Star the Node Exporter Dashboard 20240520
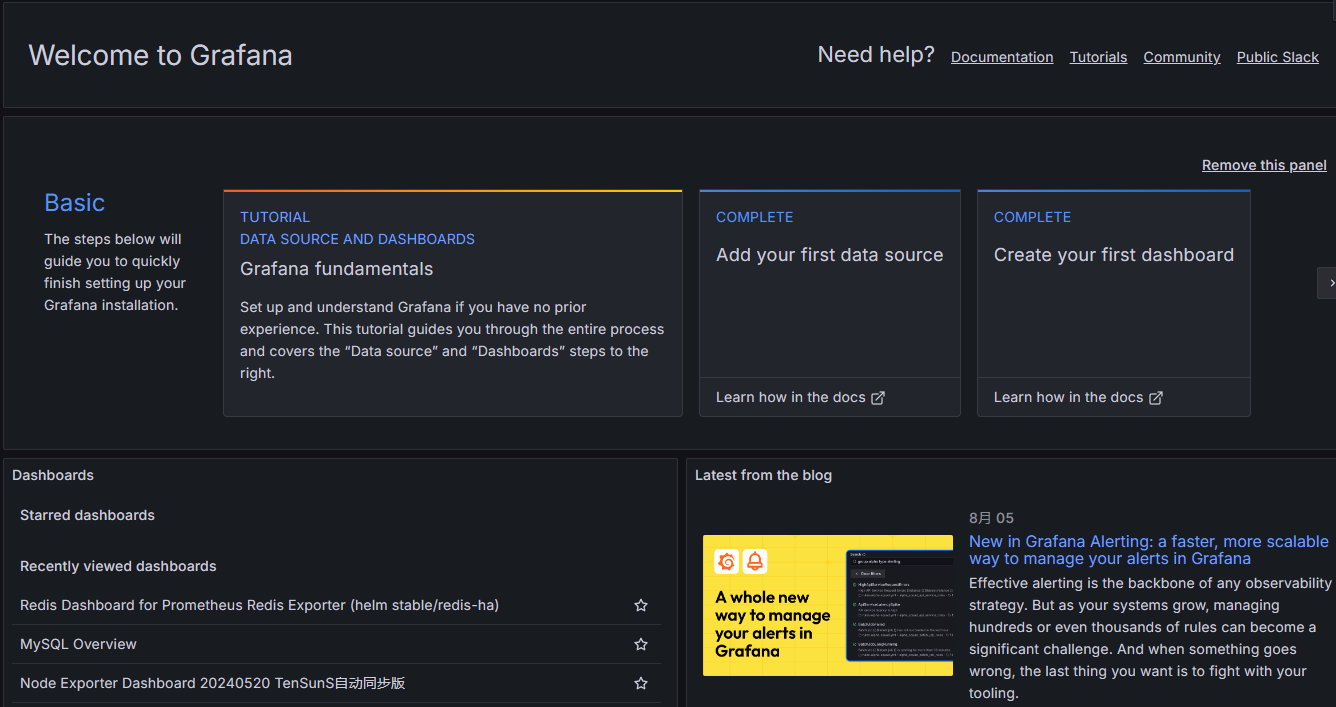The height and width of the screenshot is (707, 1336). (x=641, y=683)
